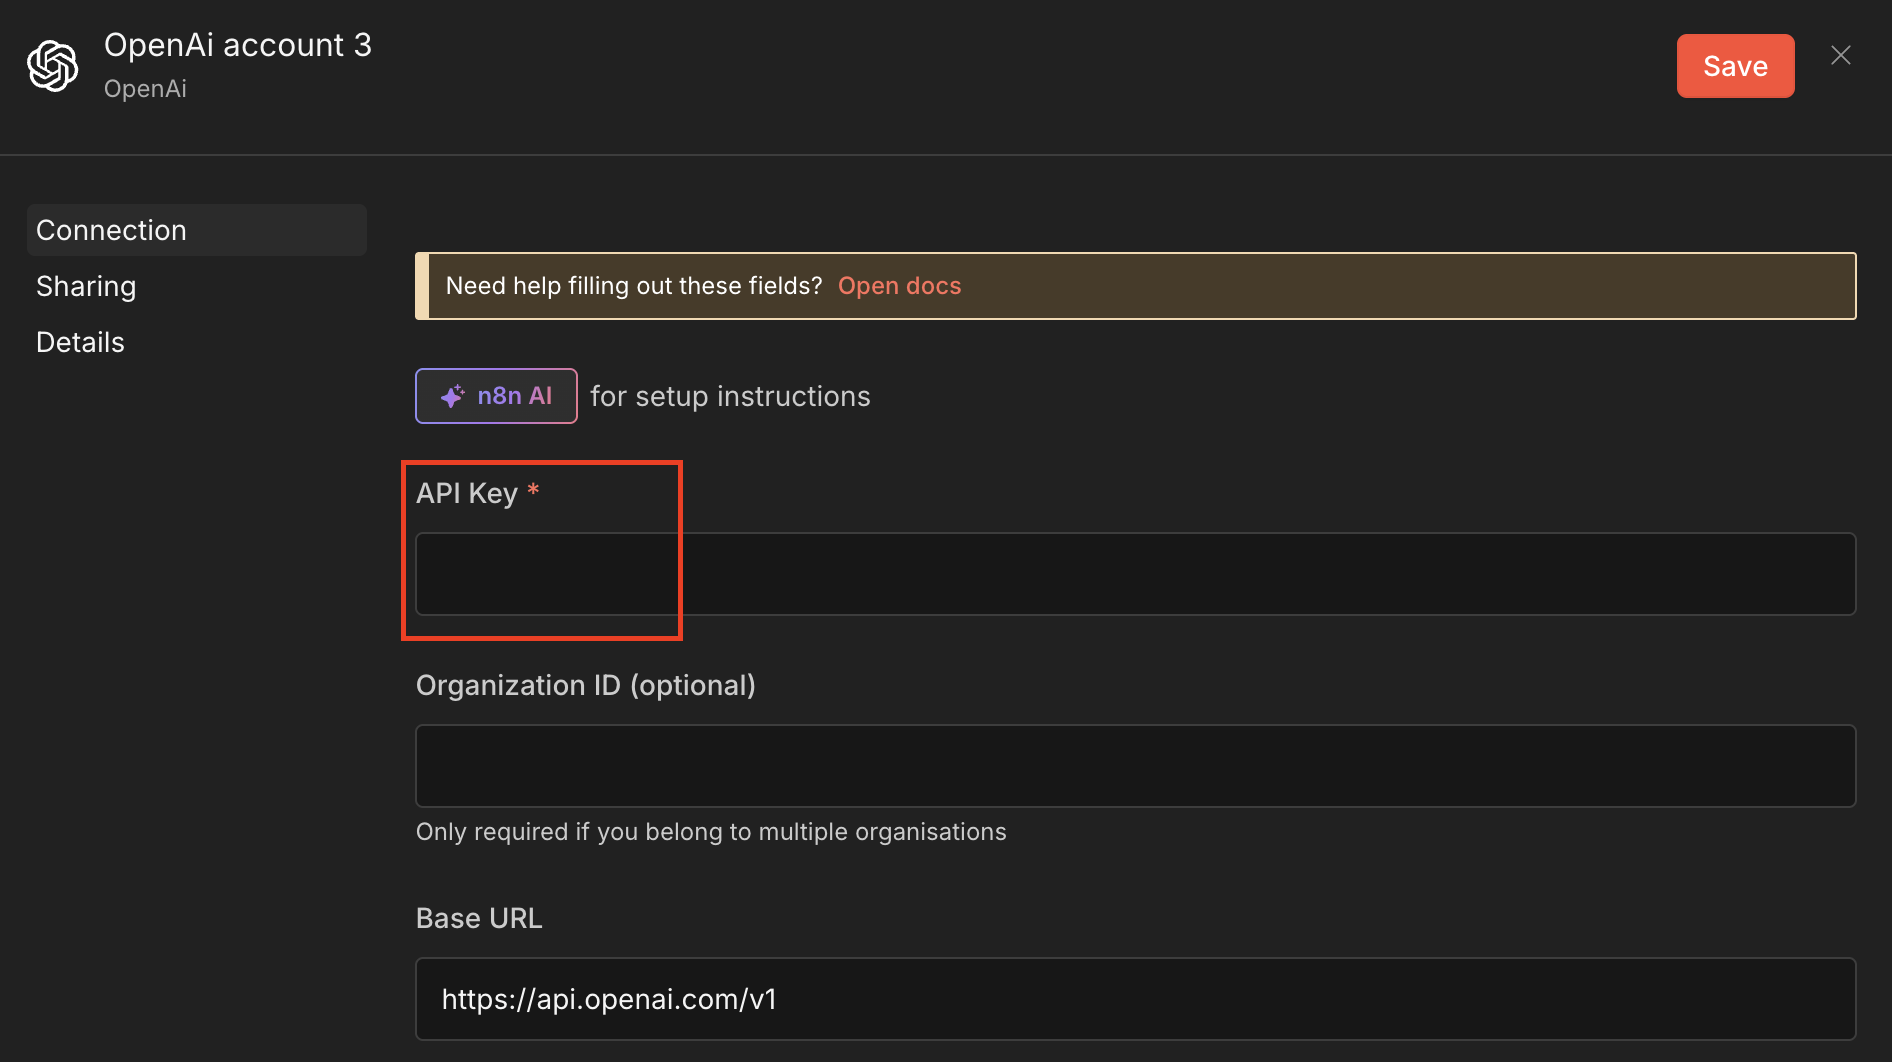Click the OpenAI logo icon
The image size is (1892, 1062).
click(53, 66)
